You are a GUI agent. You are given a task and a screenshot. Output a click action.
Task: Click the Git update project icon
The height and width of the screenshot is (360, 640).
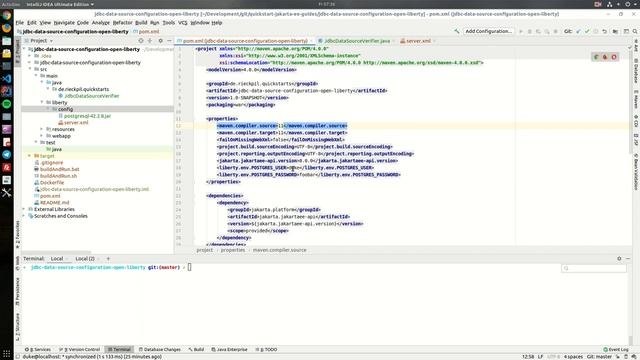[578, 31]
